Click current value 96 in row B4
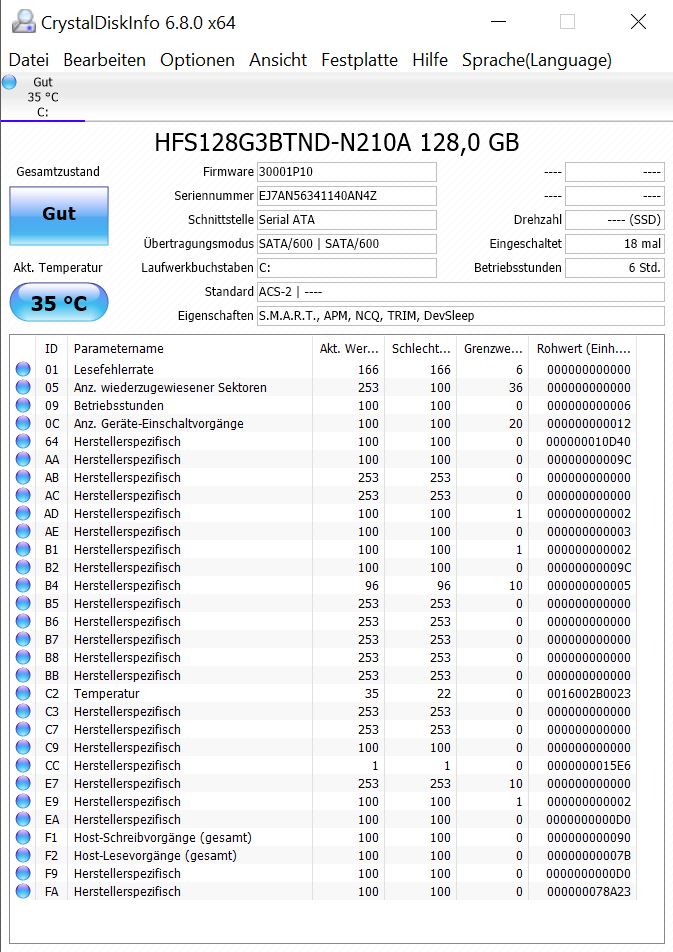673x952 pixels. 372,585
